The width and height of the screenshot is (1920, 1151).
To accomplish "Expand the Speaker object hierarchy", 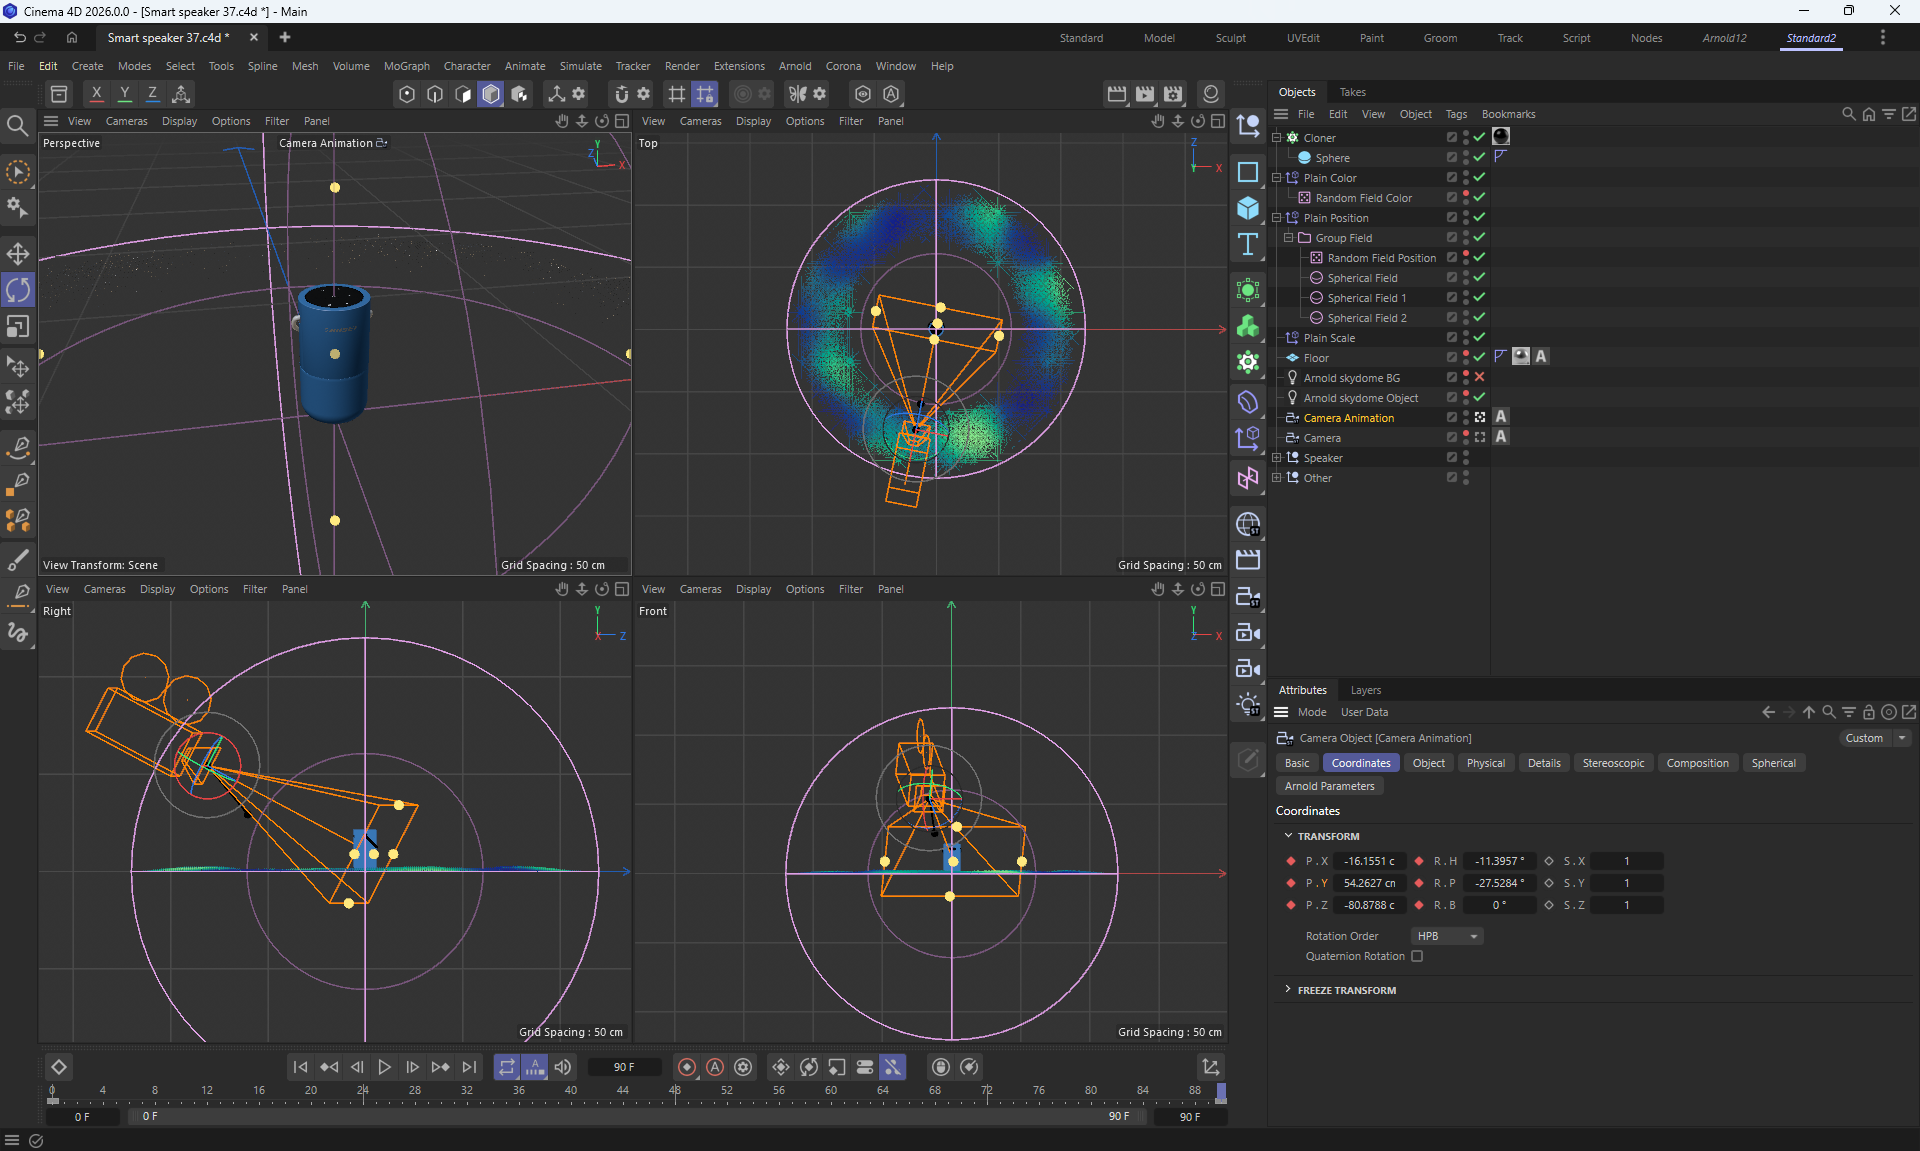I will [x=1277, y=457].
